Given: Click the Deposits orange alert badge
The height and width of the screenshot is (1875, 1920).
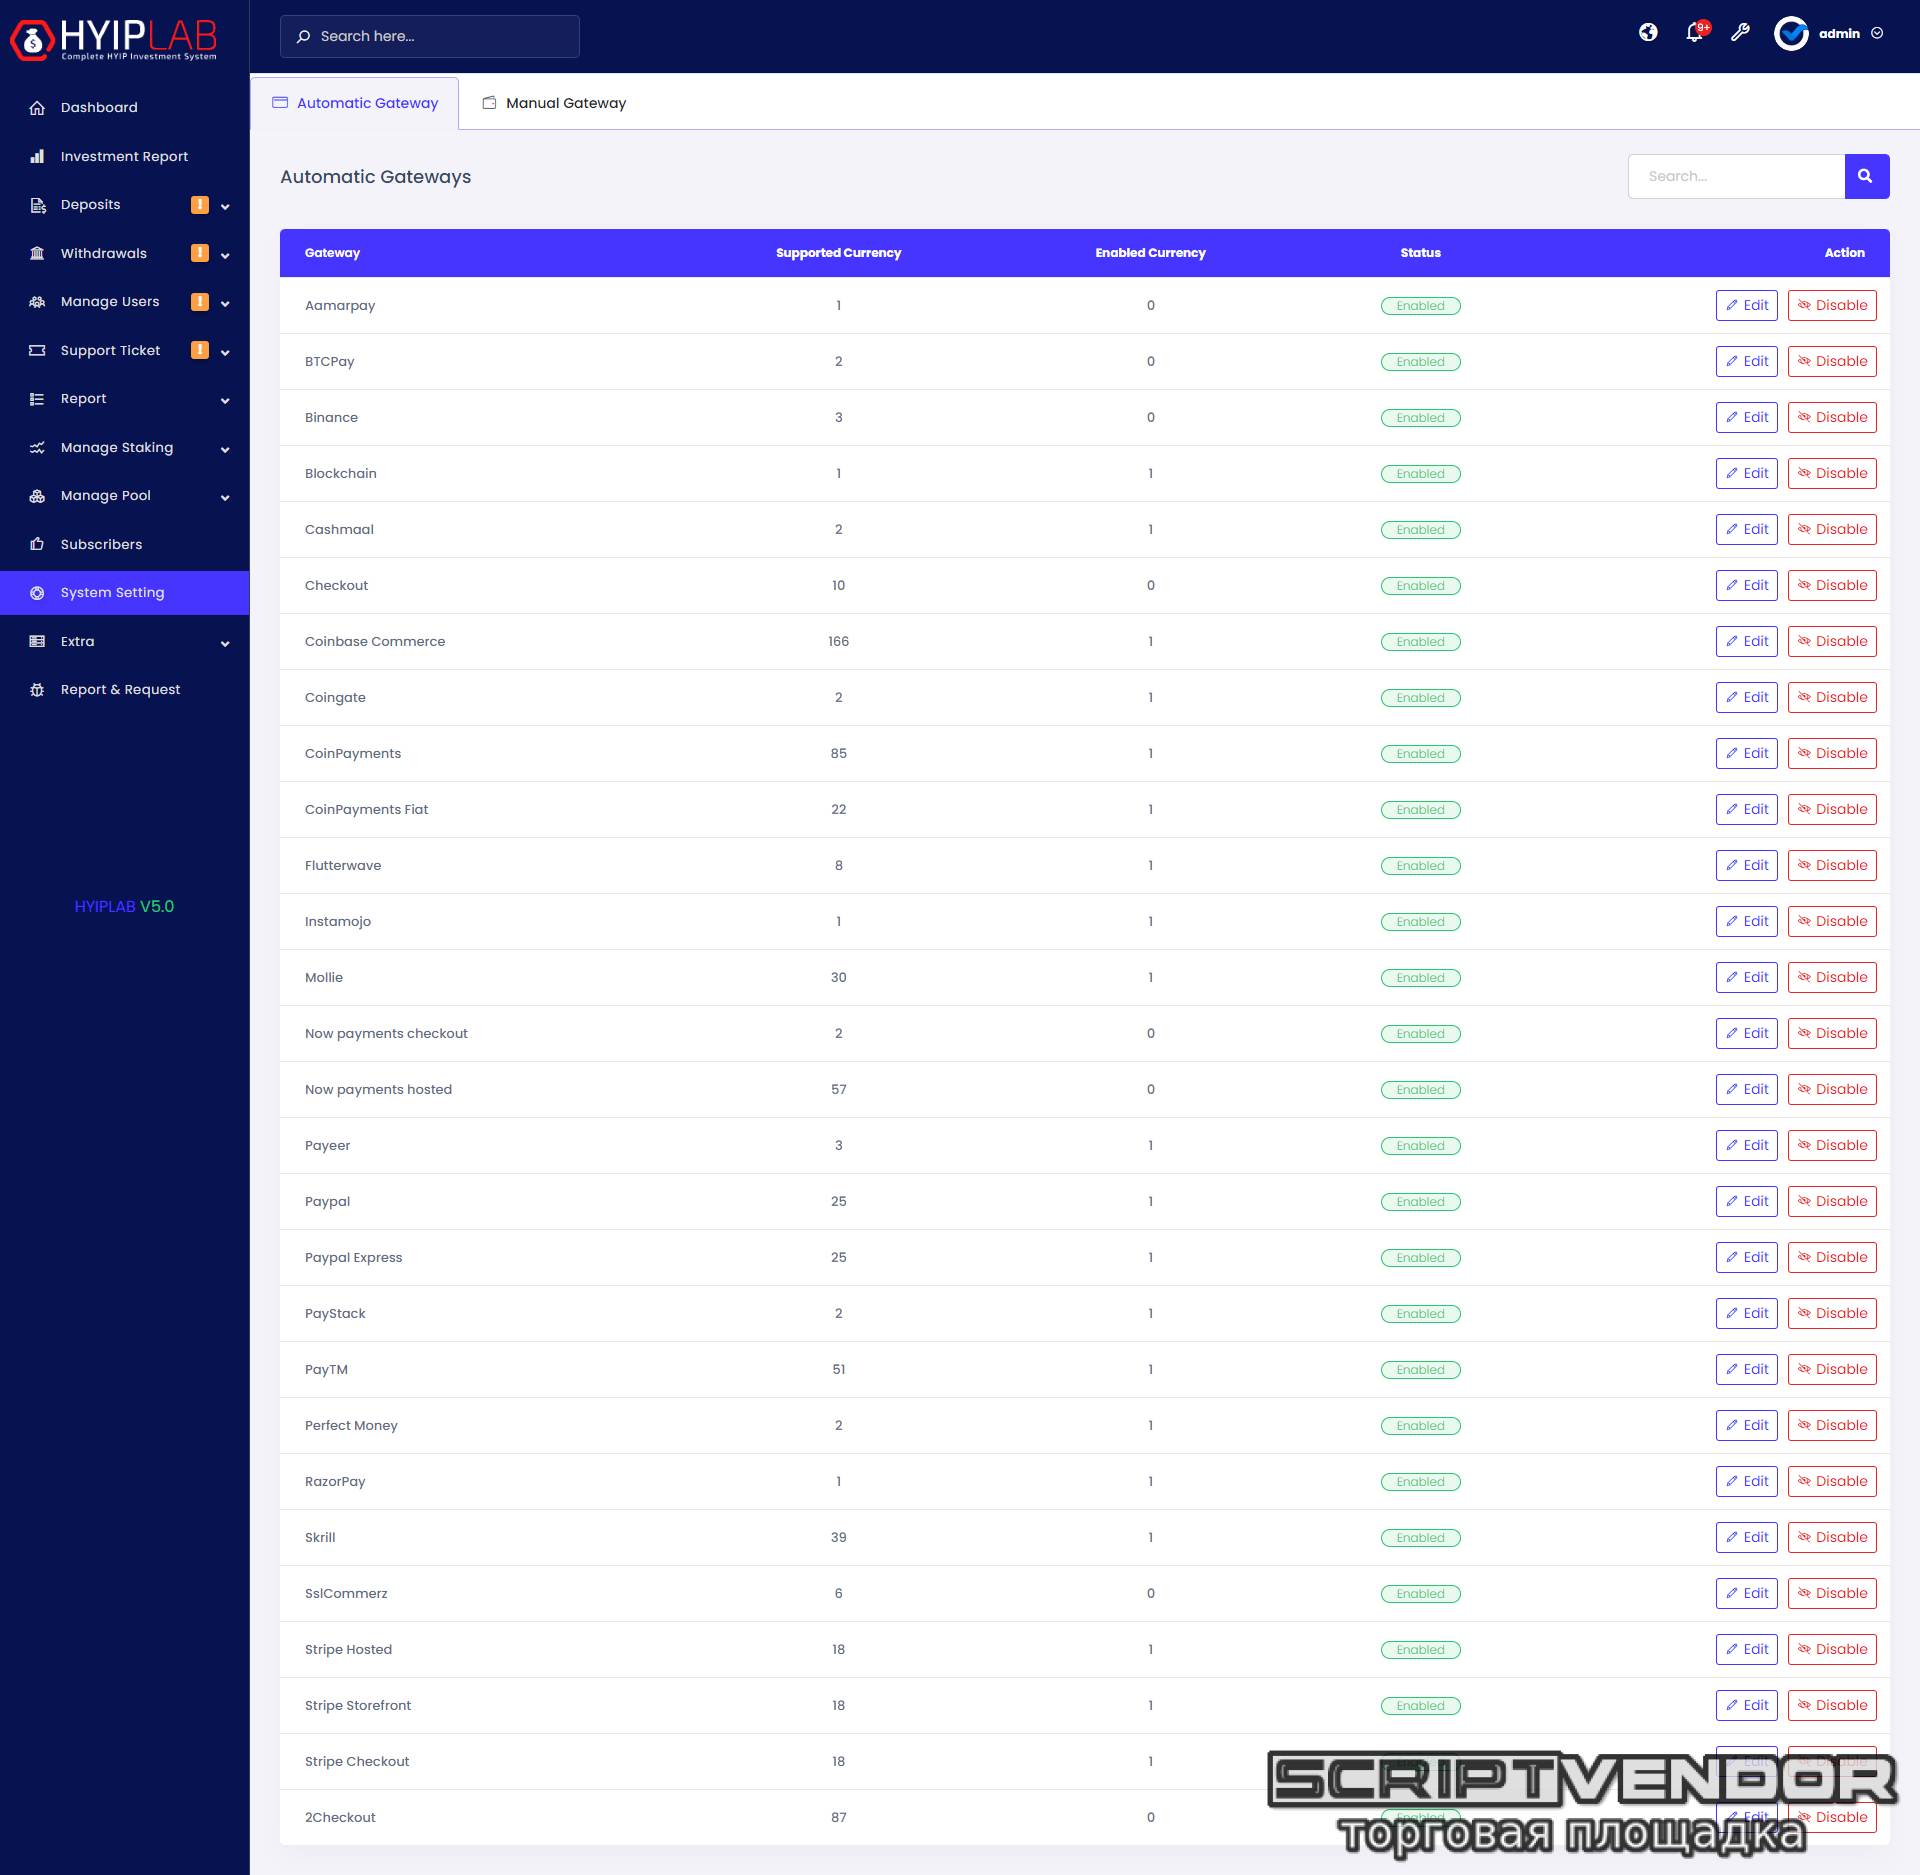Looking at the screenshot, I should pos(200,205).
